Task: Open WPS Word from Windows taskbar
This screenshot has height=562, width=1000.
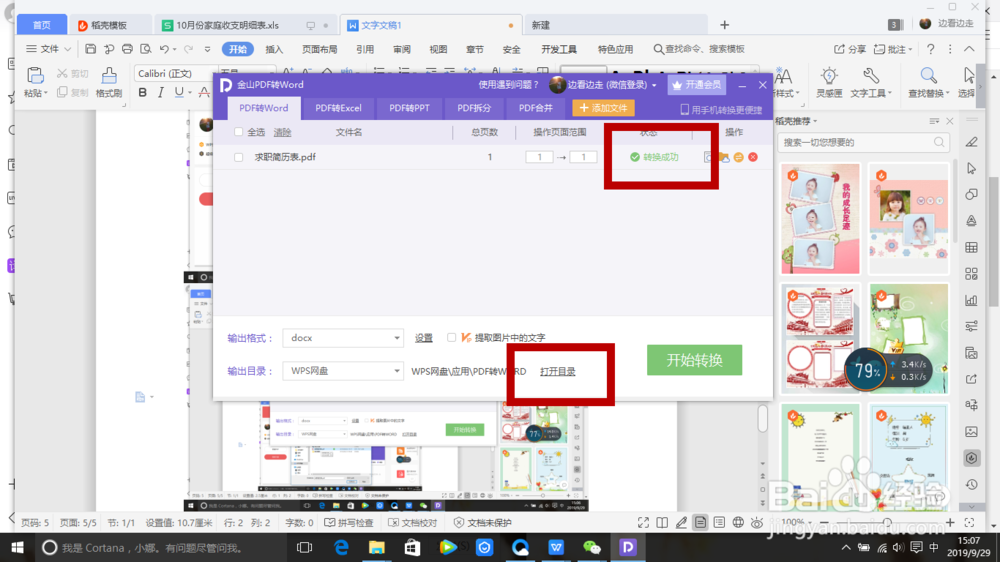Action: point(556,547)
